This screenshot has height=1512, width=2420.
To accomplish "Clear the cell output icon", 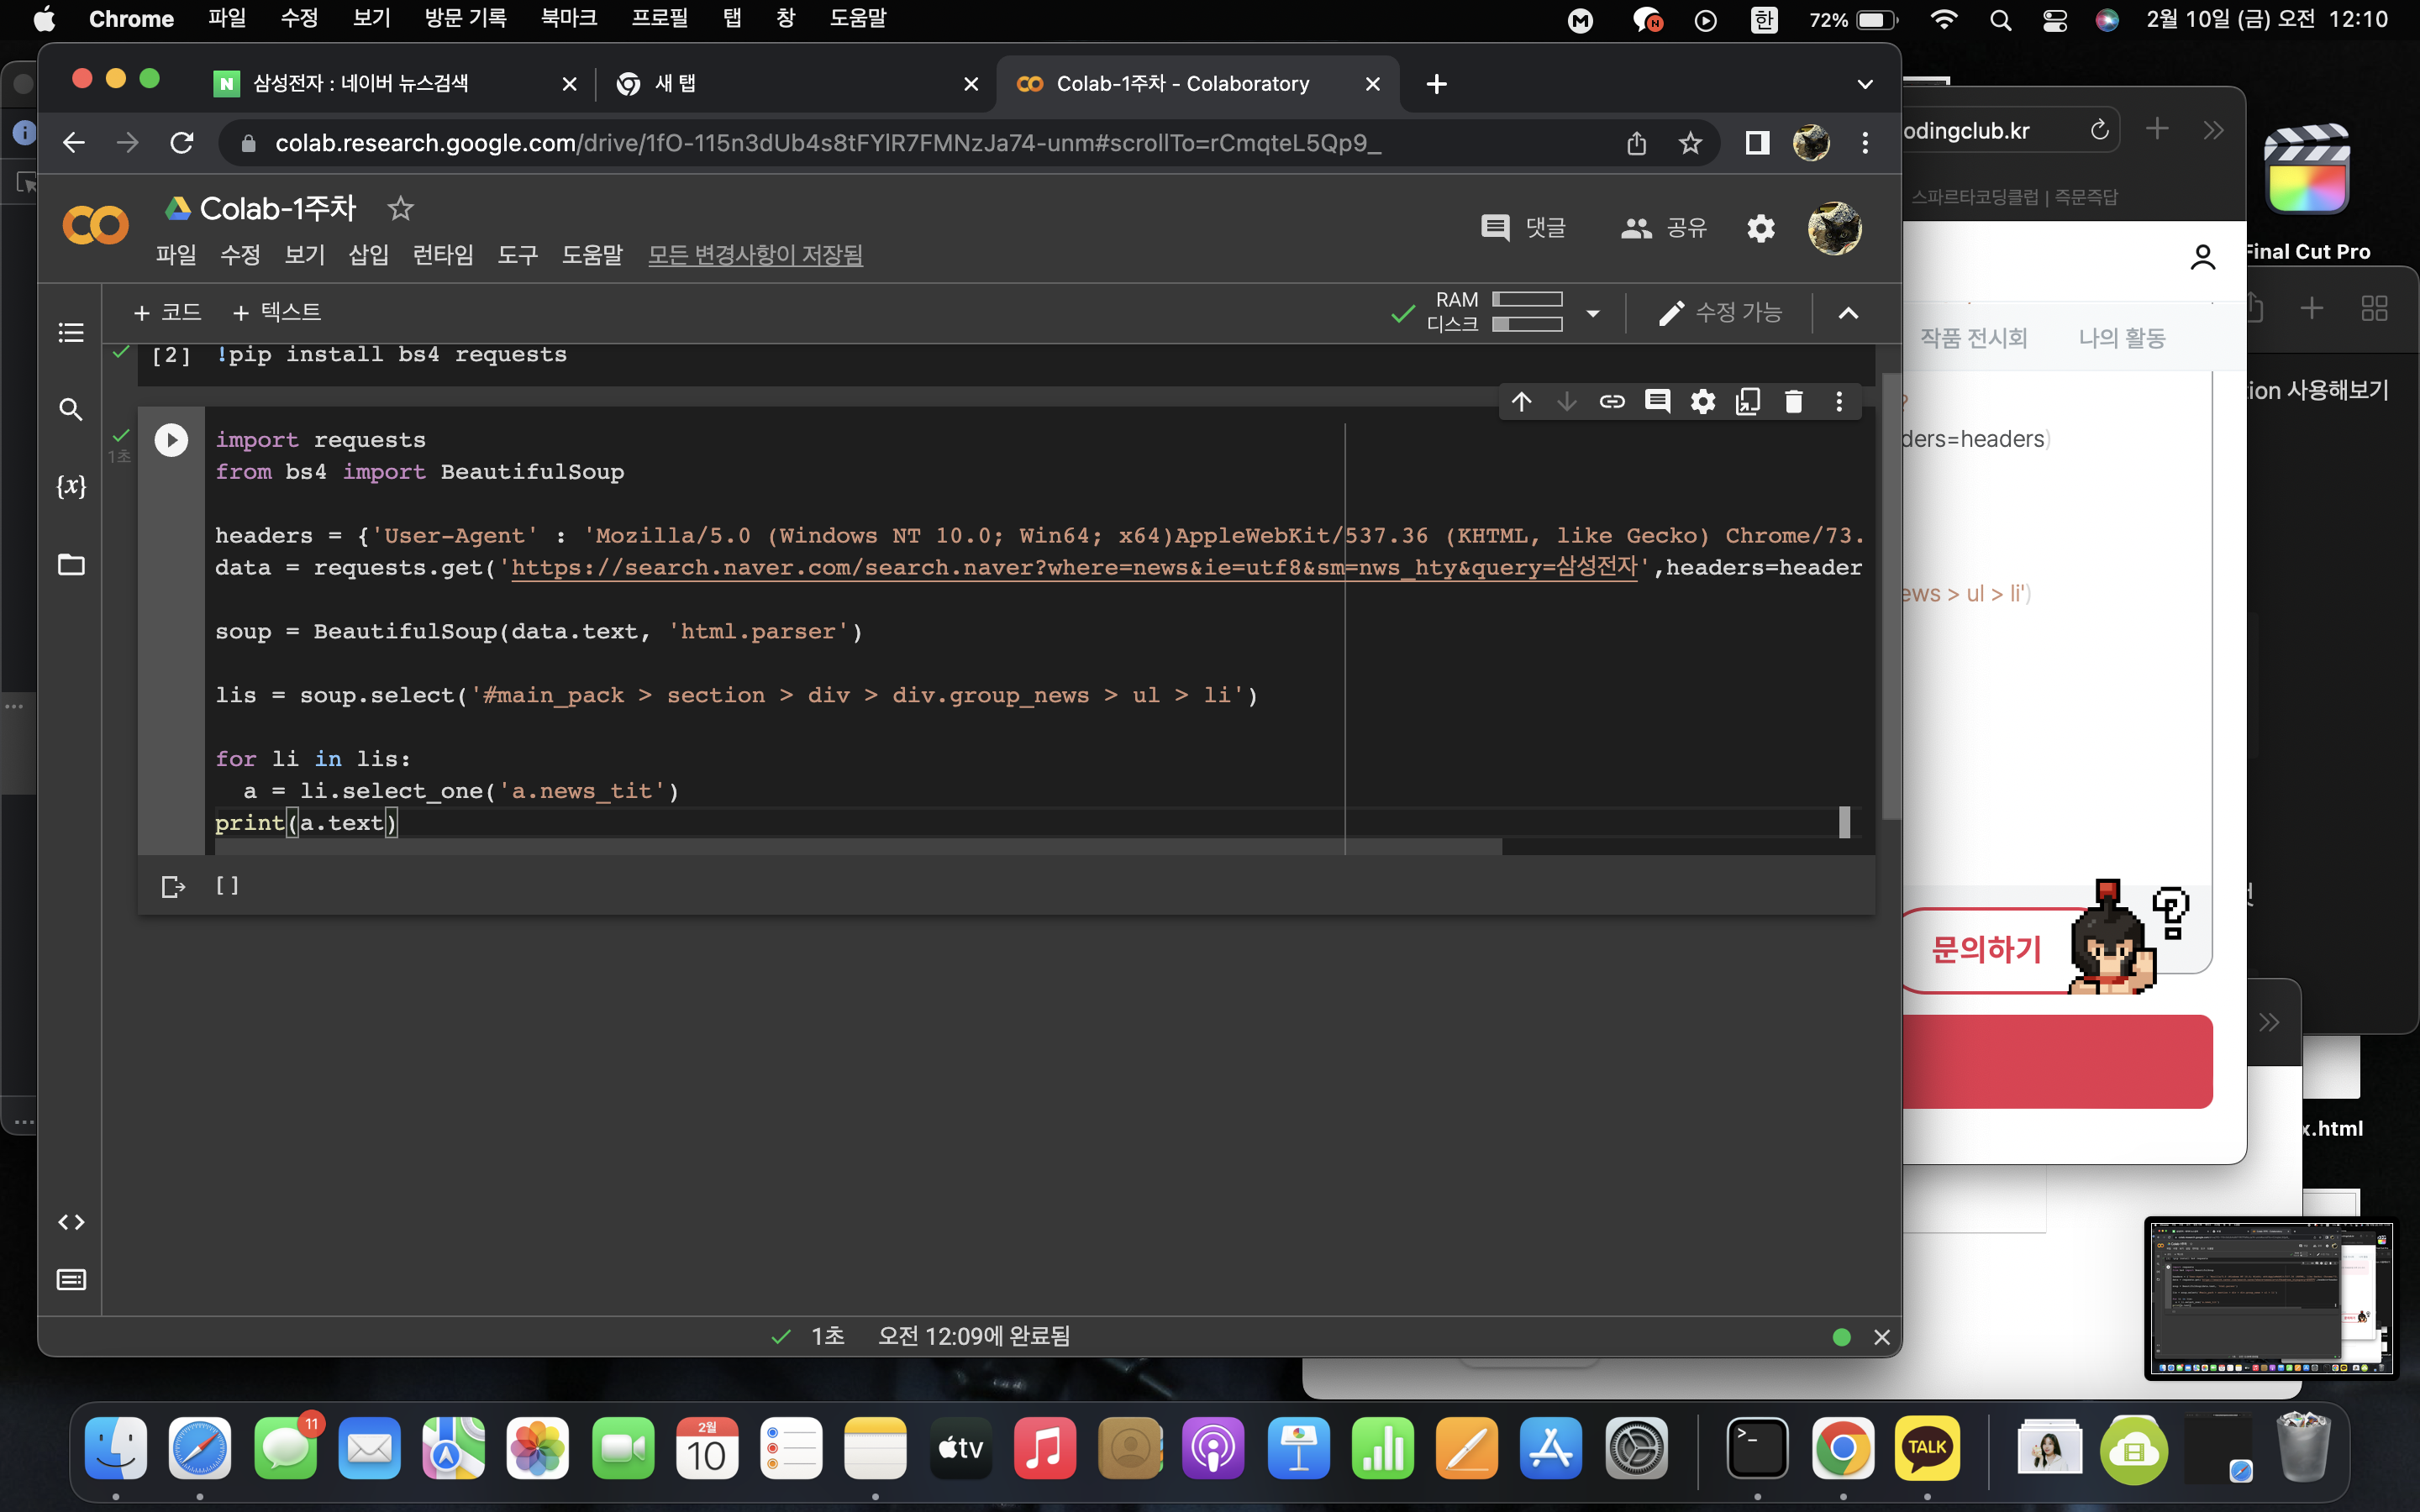I will point(173,886).
